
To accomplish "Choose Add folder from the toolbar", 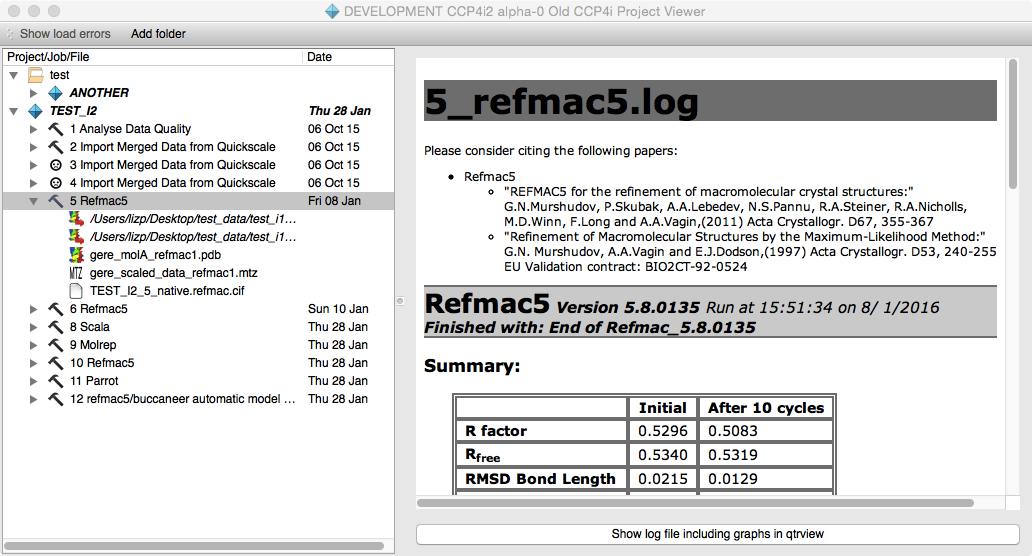I will click(x=158, y=34).
